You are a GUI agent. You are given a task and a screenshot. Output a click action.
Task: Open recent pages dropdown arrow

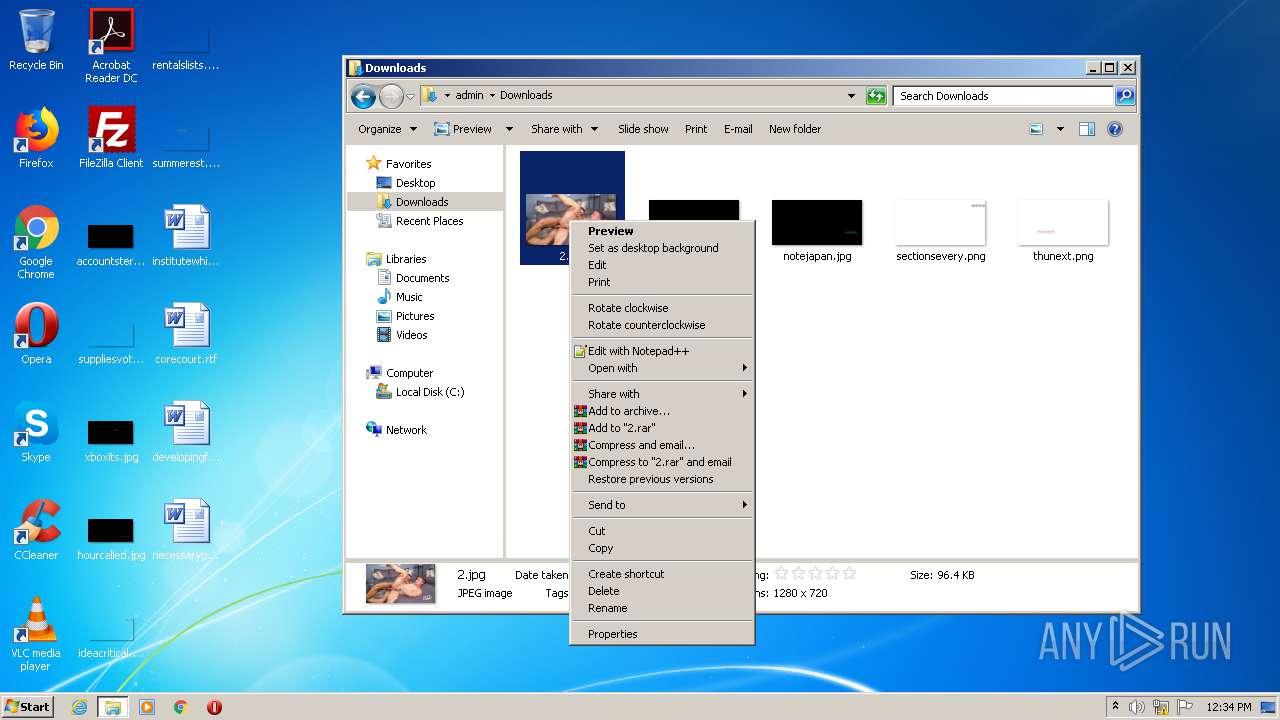point(410,97)
